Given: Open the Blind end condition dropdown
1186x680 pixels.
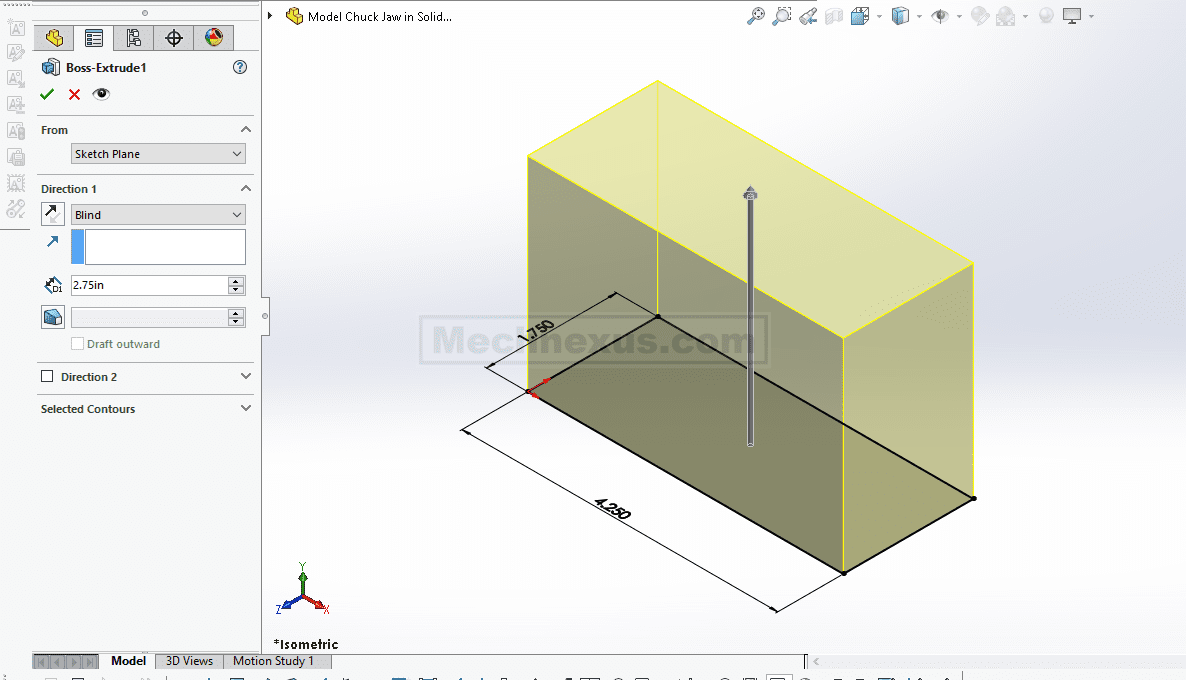Looking at the screenshot, I should [x=158, y=215].
